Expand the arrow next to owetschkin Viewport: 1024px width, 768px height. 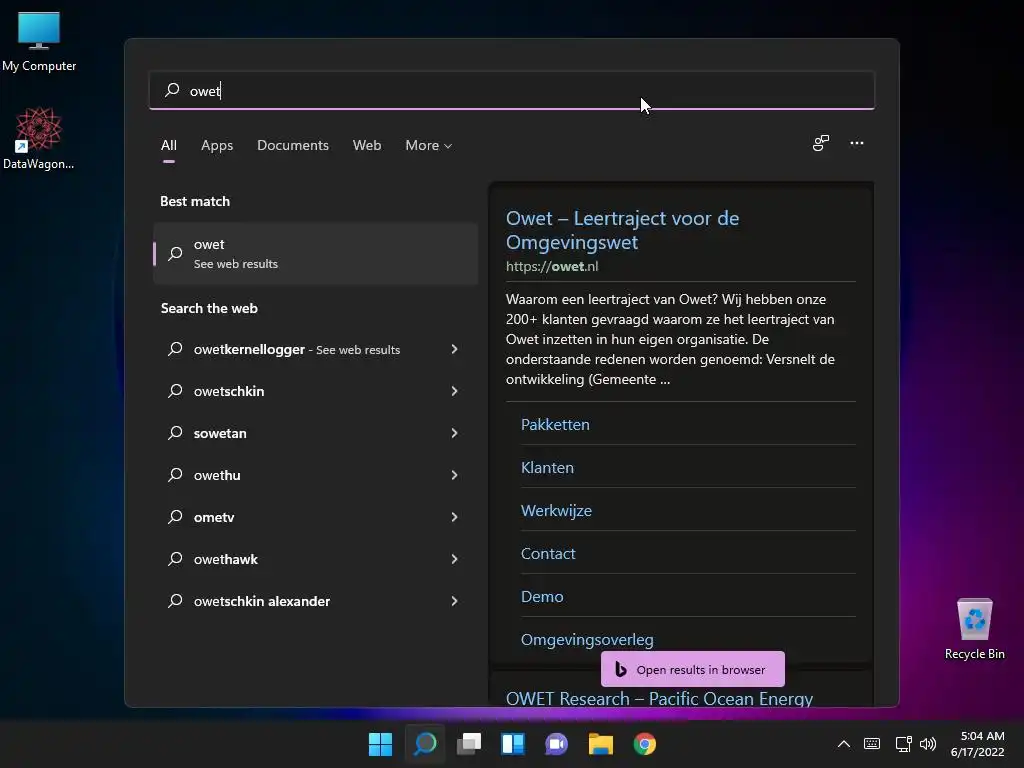point(455,391)
